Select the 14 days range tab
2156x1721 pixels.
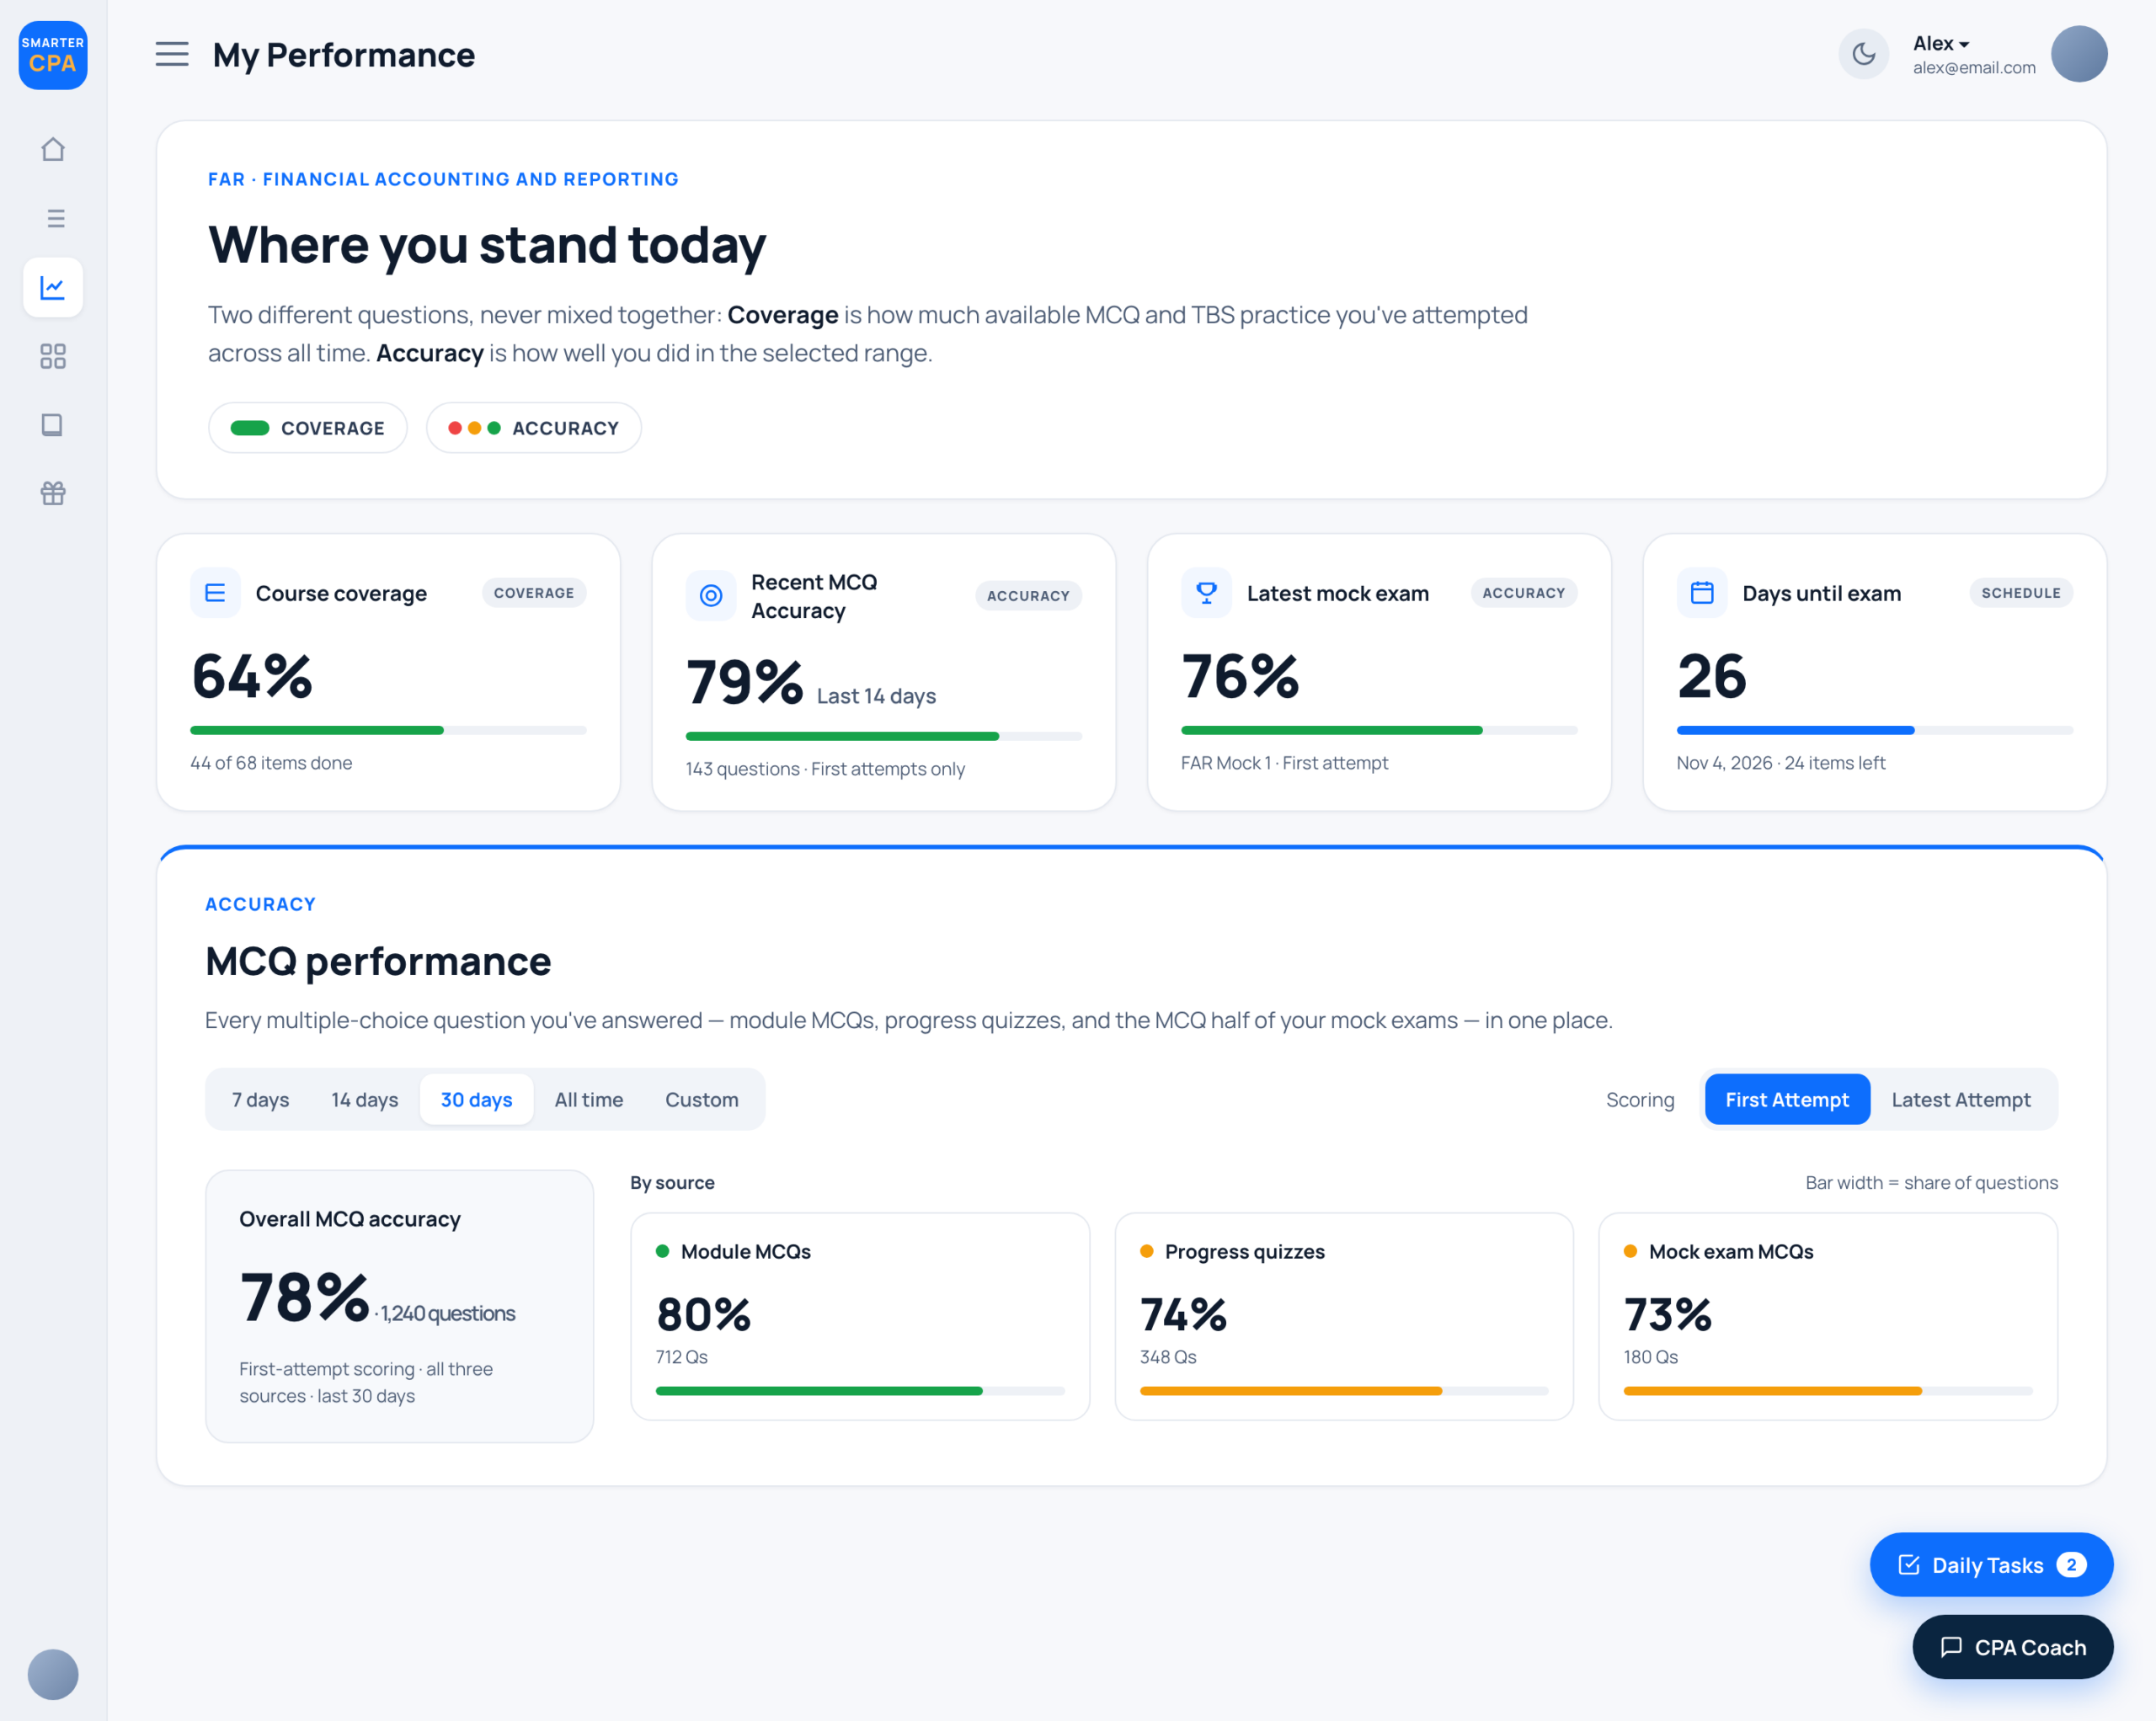click(x=364, y=1099)
